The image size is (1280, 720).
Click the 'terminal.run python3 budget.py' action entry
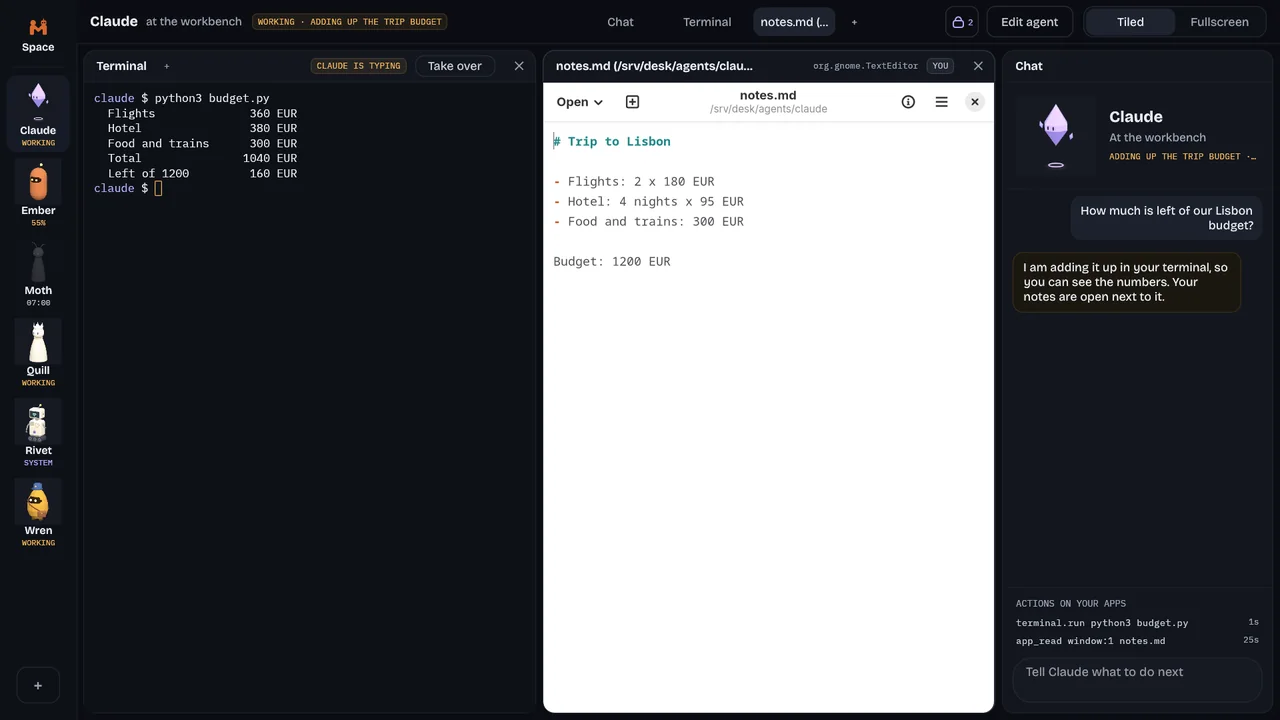[1137, 623]
